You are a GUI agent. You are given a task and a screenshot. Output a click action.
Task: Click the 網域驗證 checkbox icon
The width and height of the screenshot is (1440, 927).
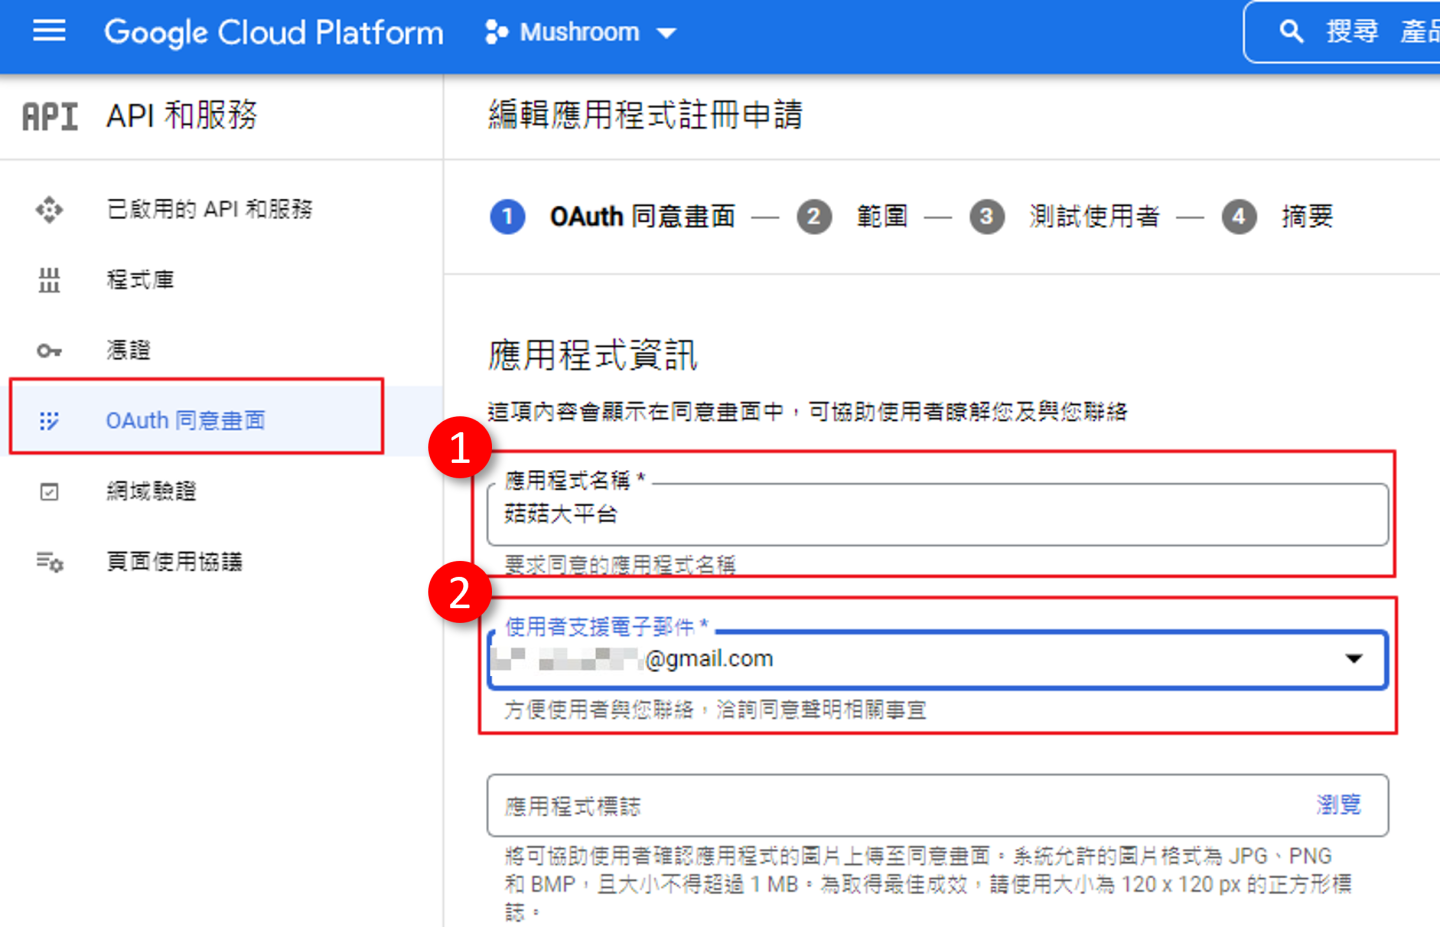pos(49,492)
